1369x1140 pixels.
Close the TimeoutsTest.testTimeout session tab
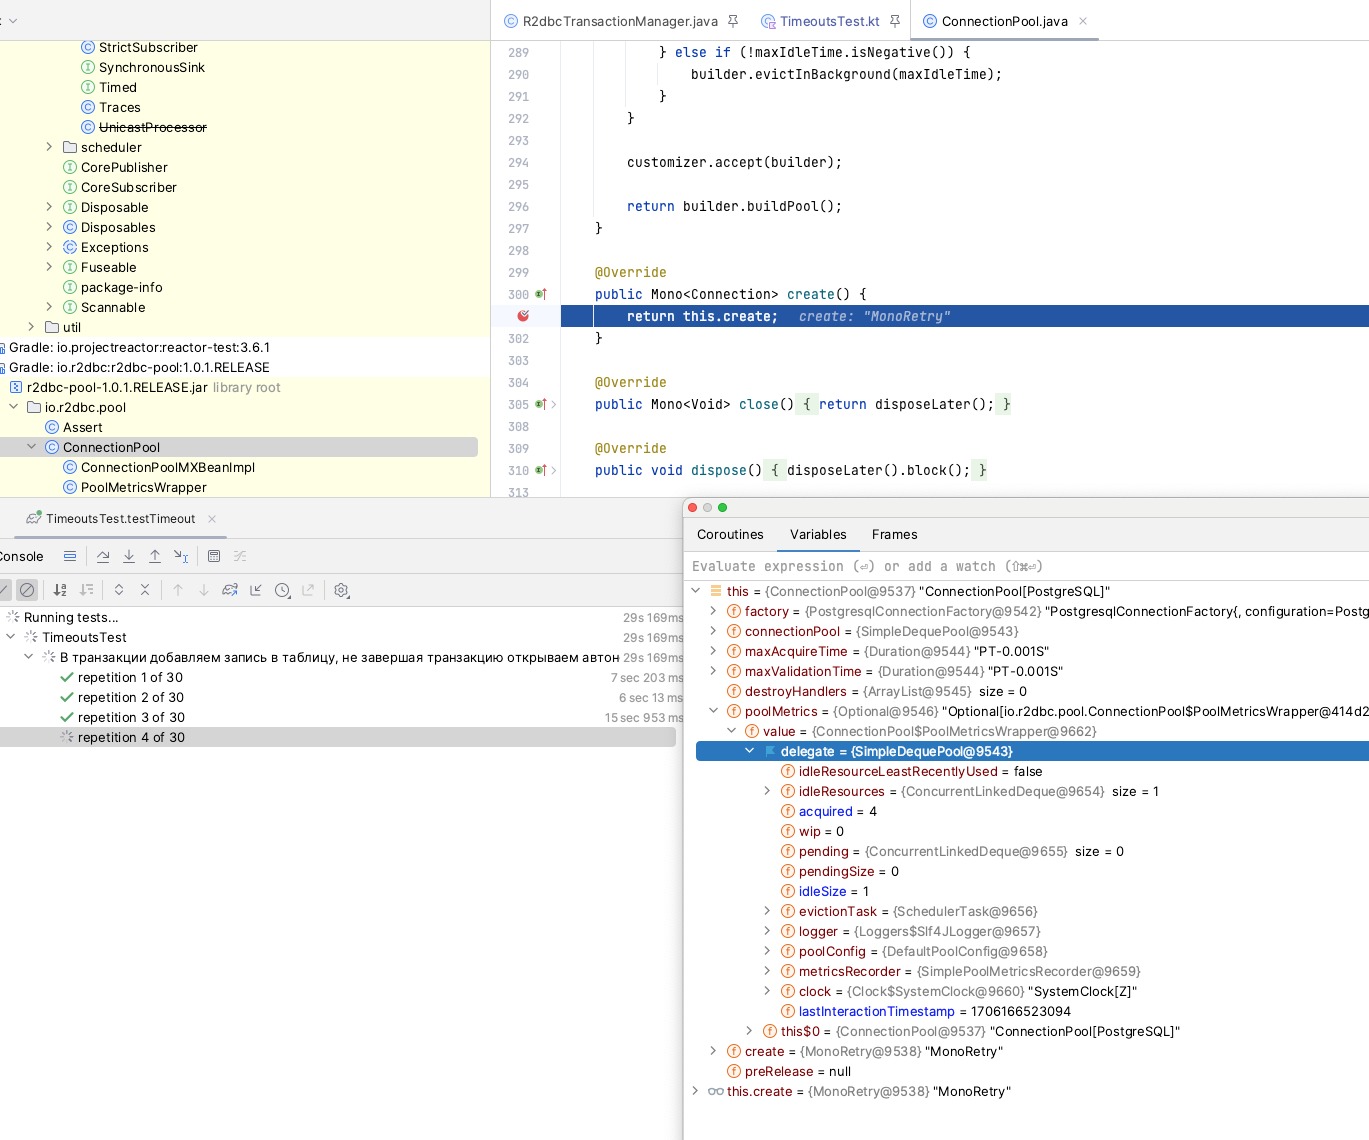click(x=212, y=519)
